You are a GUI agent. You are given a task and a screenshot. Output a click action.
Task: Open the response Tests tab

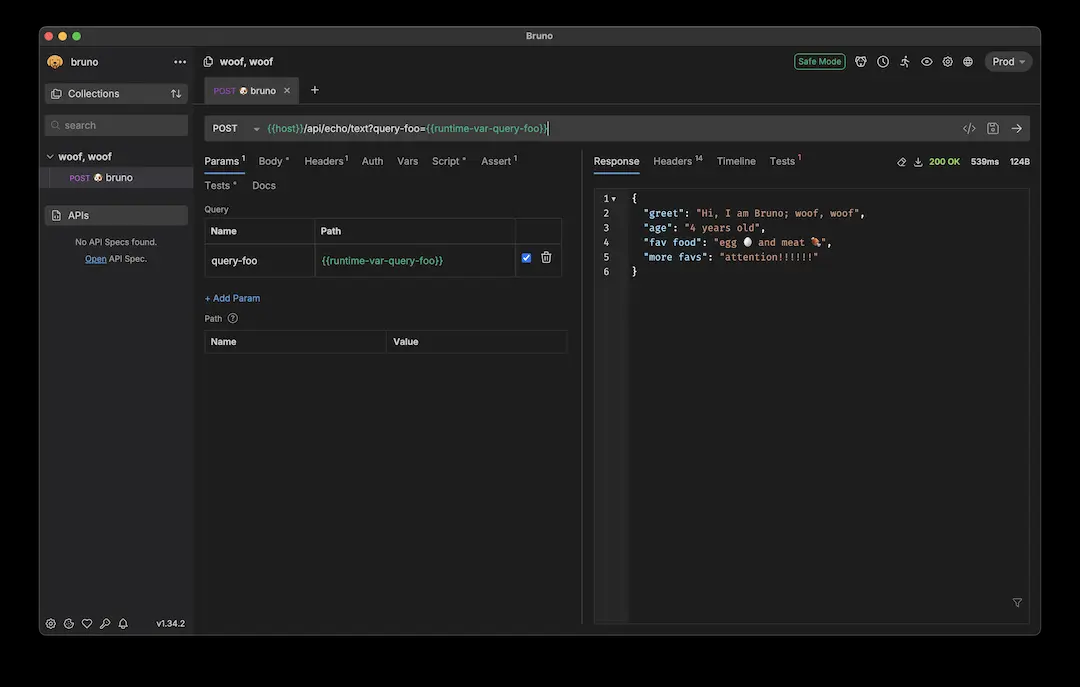pos(785,161)
